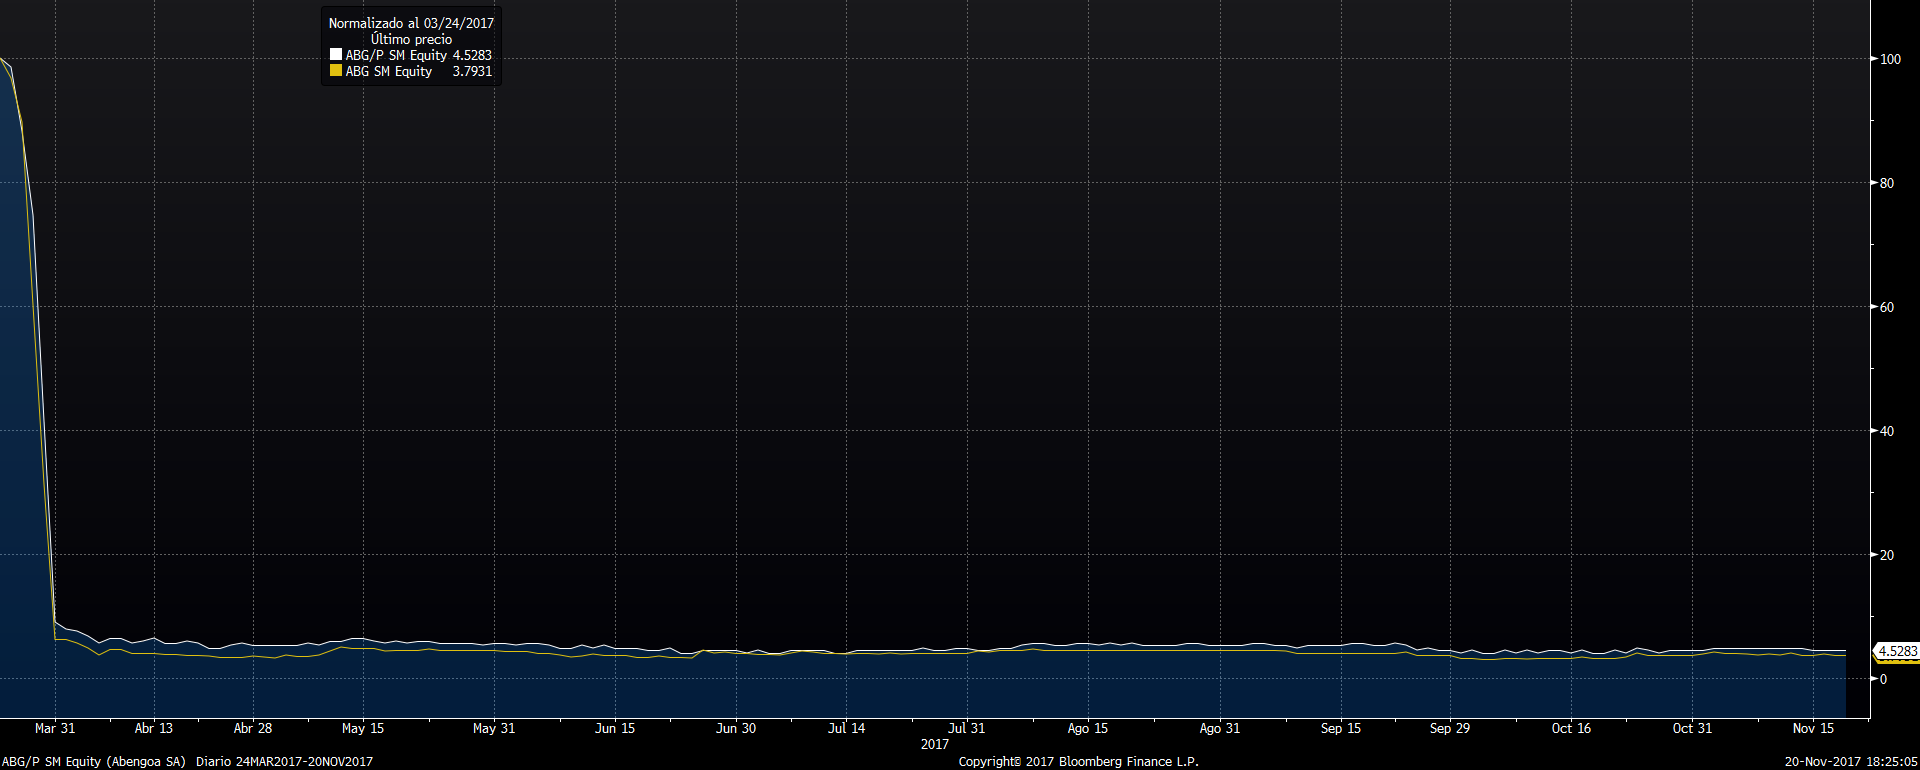Click the 'Último precio' legend subtitle
1920x770 pixels.
pyautogui.click(x=411, y=39)
